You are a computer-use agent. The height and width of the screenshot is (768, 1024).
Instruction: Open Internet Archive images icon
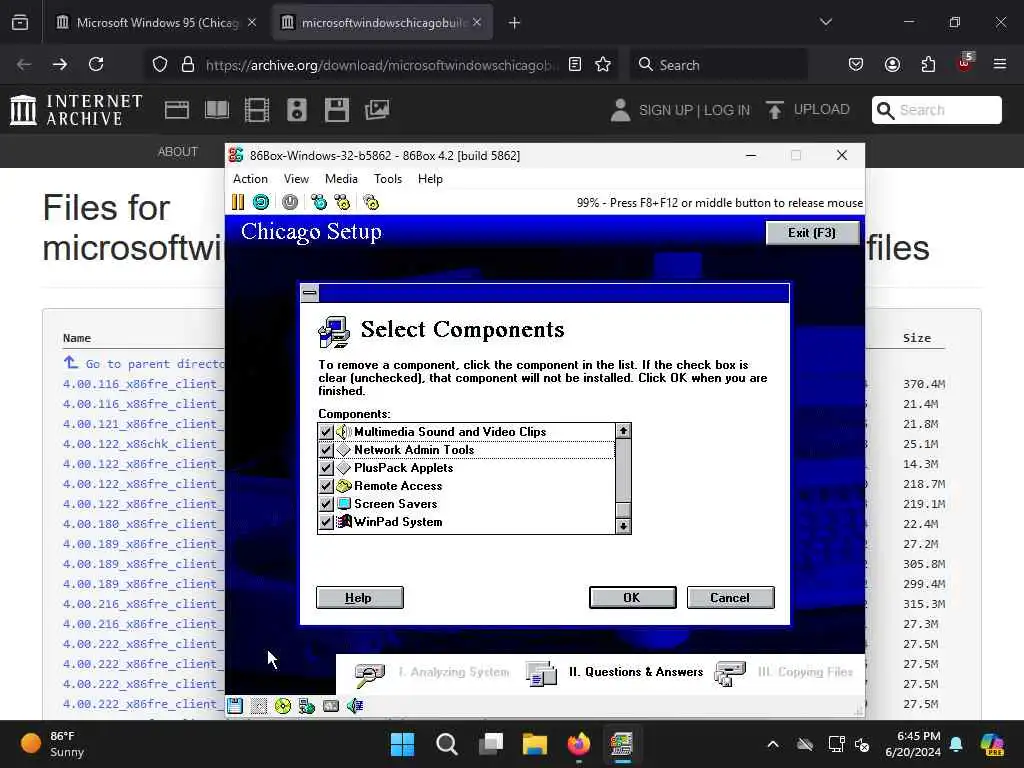(377, 110)
